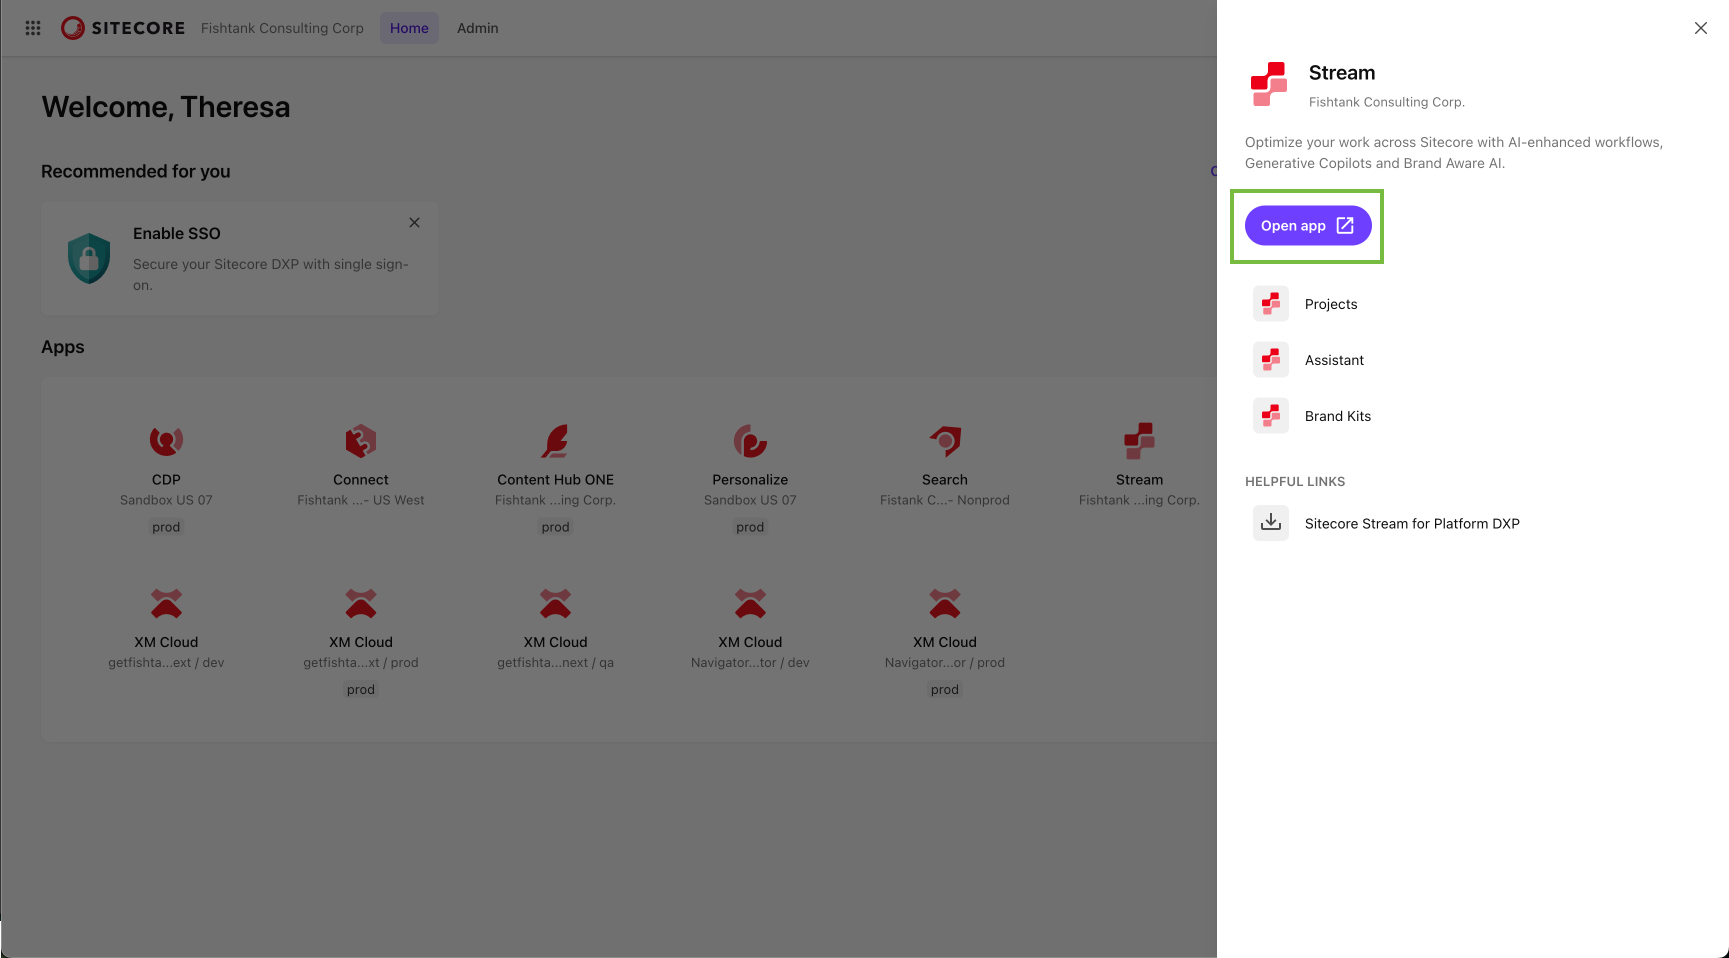Open the CDP app icon
This screenshot has width=1729, height=958.
pyautogui.click(x=166, y=441)
